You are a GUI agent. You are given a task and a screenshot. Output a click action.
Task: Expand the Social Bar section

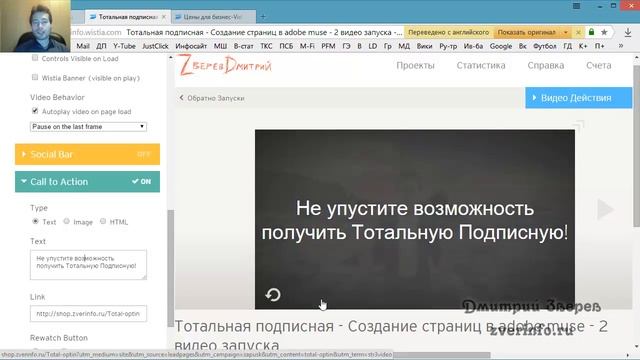click(x=87, y=154)
